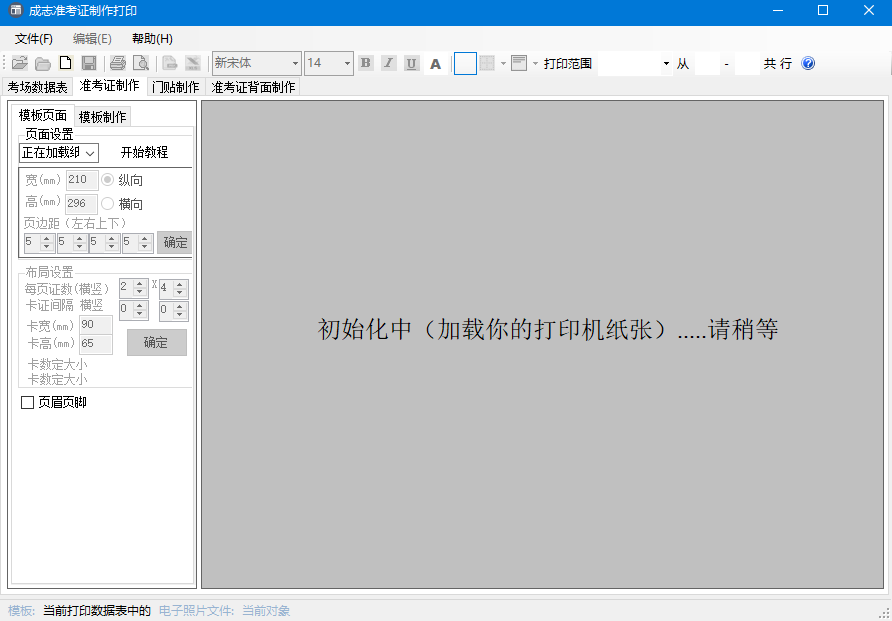Screen dimensions: 892x621
Task: Open print preview
Action: (x=141, y=62)
